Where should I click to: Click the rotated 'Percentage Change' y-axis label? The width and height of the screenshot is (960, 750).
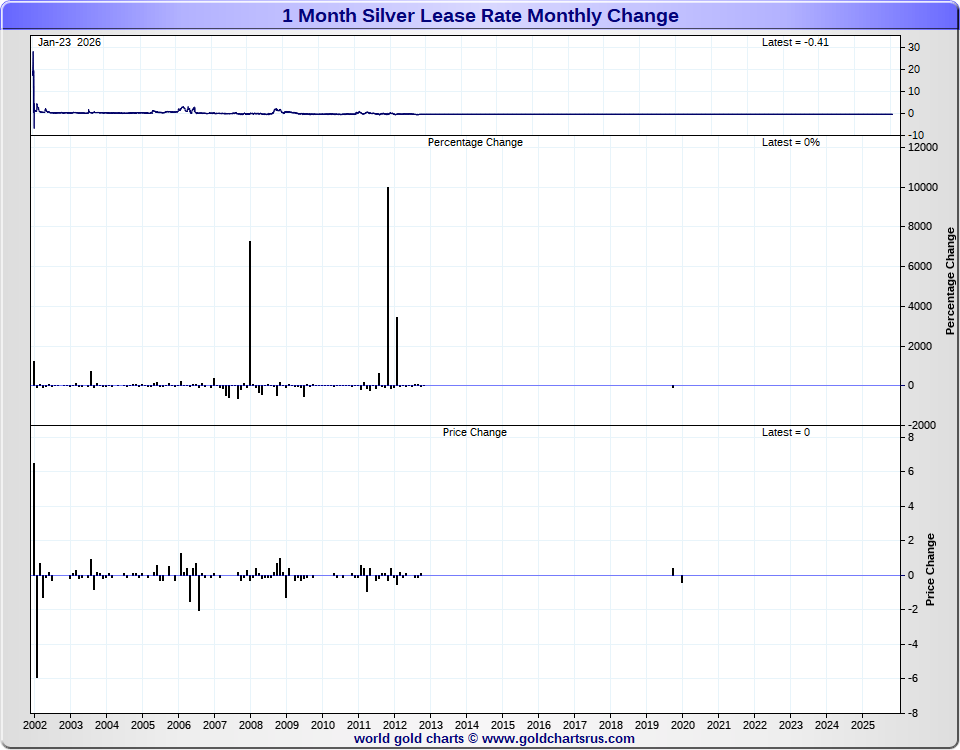950,282
